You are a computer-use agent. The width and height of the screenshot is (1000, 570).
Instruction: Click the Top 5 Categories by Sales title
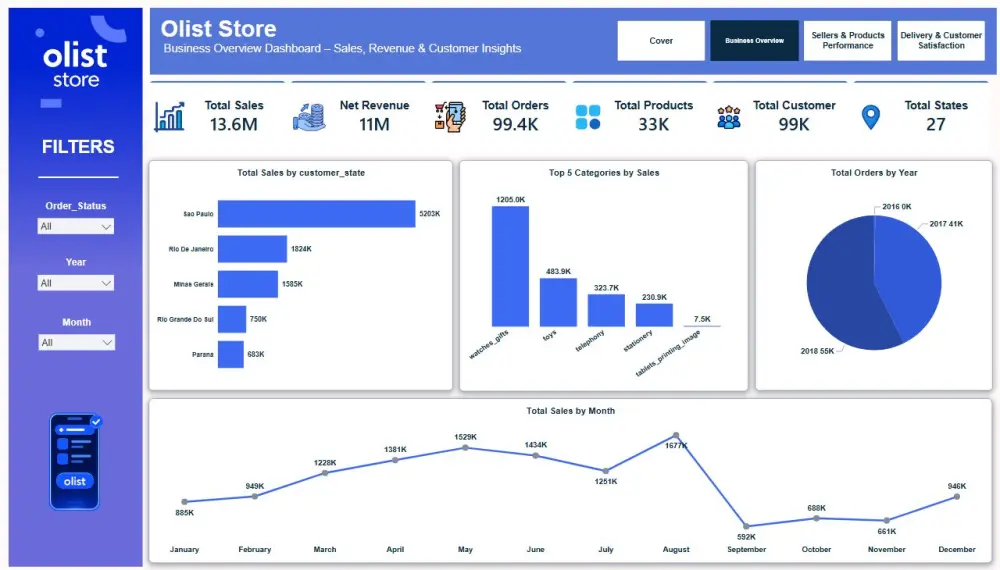tap(604, 173)
